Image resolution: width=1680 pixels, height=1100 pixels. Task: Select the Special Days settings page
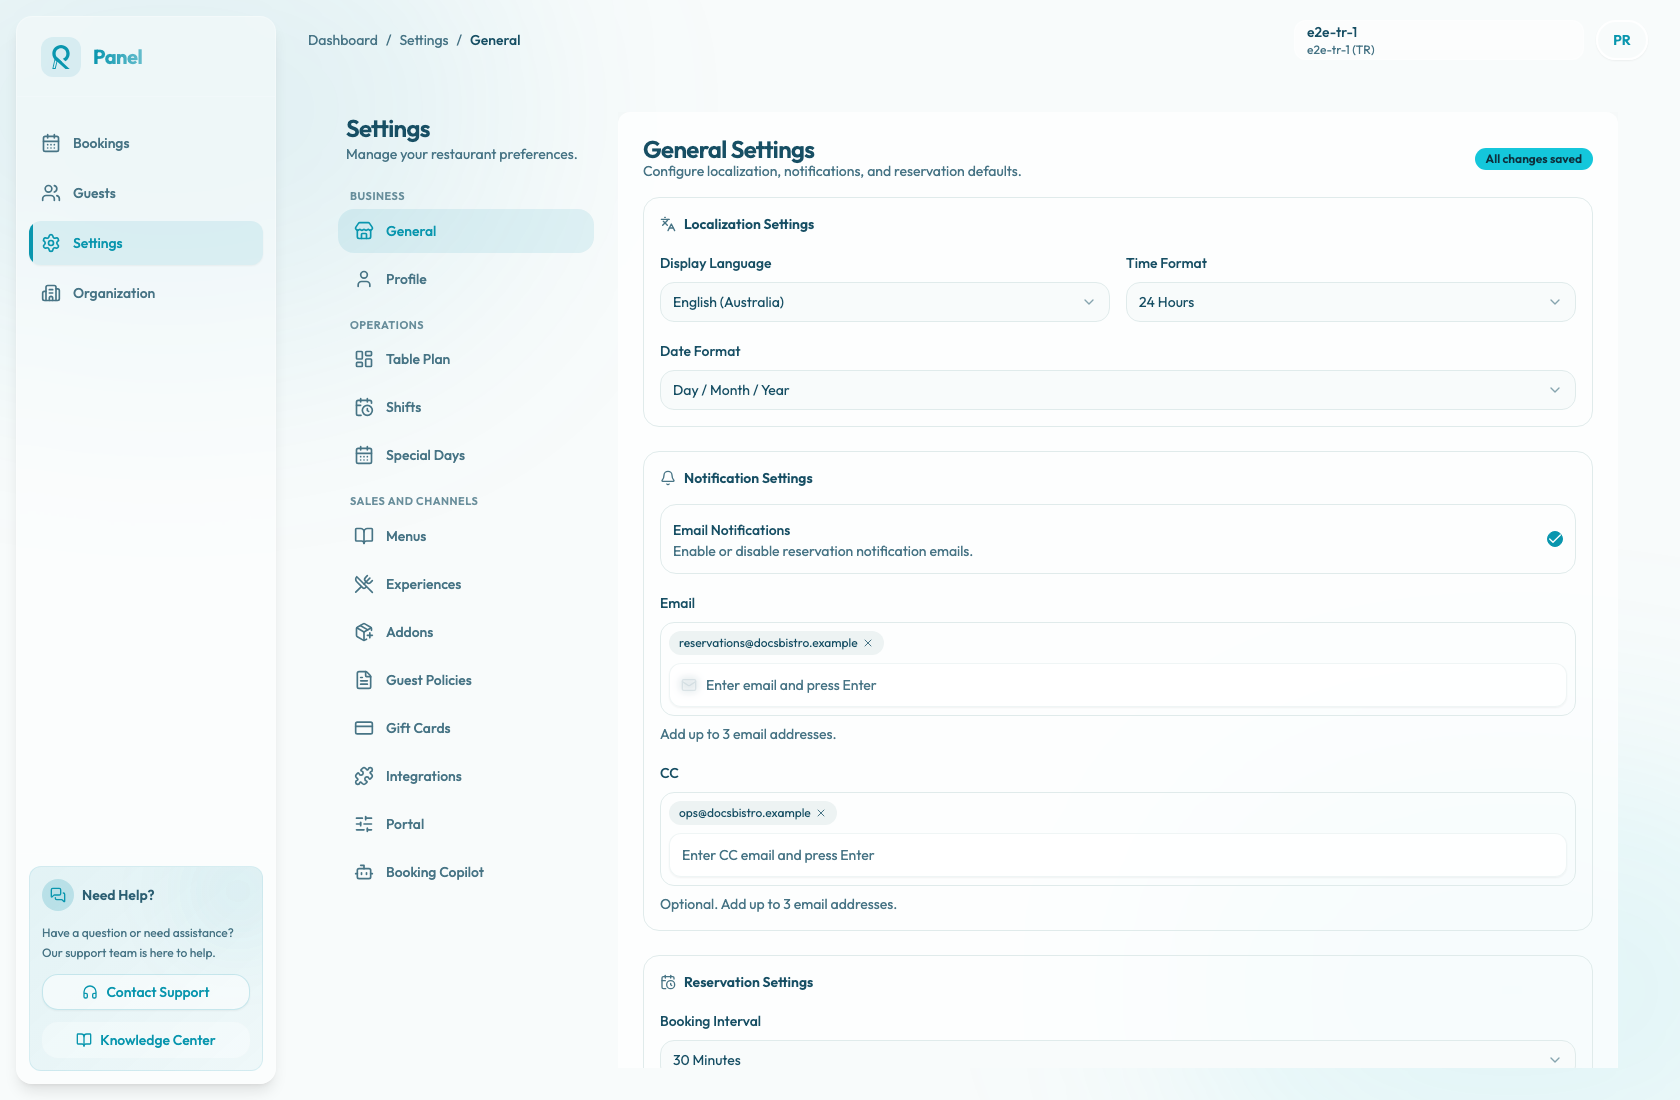tap(466, 455)
